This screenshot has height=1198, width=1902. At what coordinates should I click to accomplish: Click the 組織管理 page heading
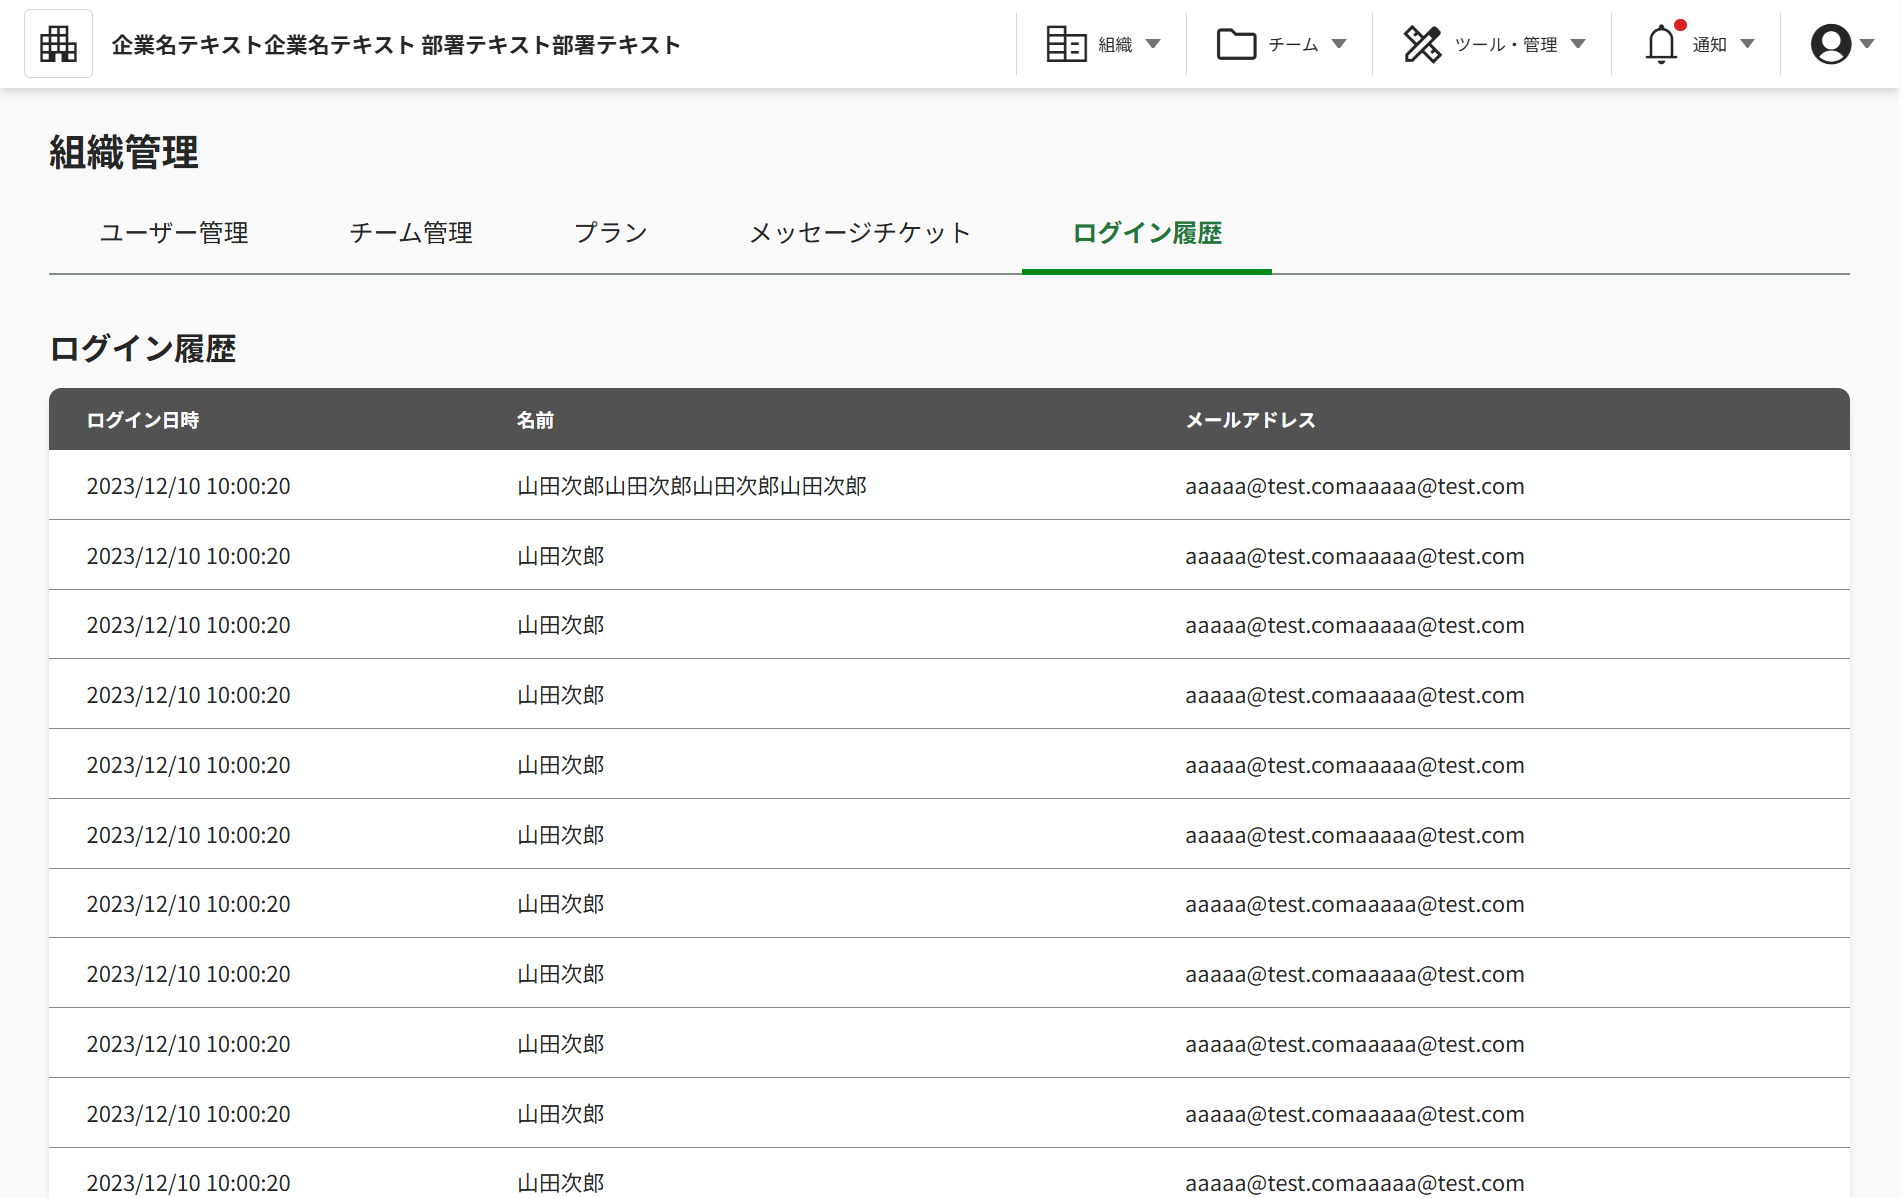tap(124, 153)
